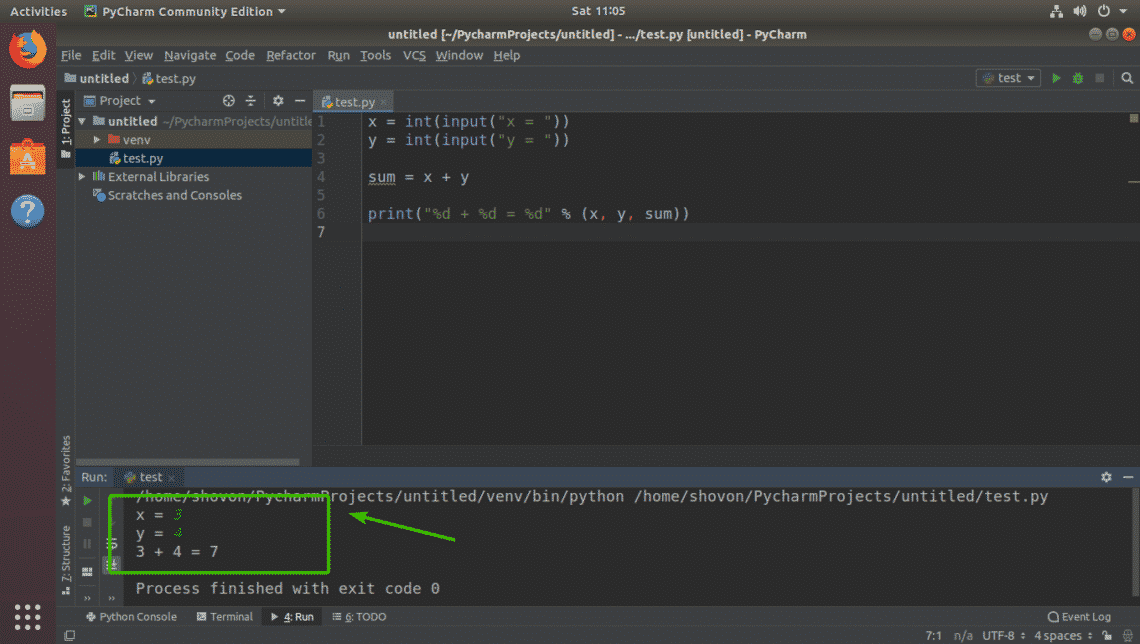Collapse the untitled project tree node
The image size is (1140, 644).
81,121
